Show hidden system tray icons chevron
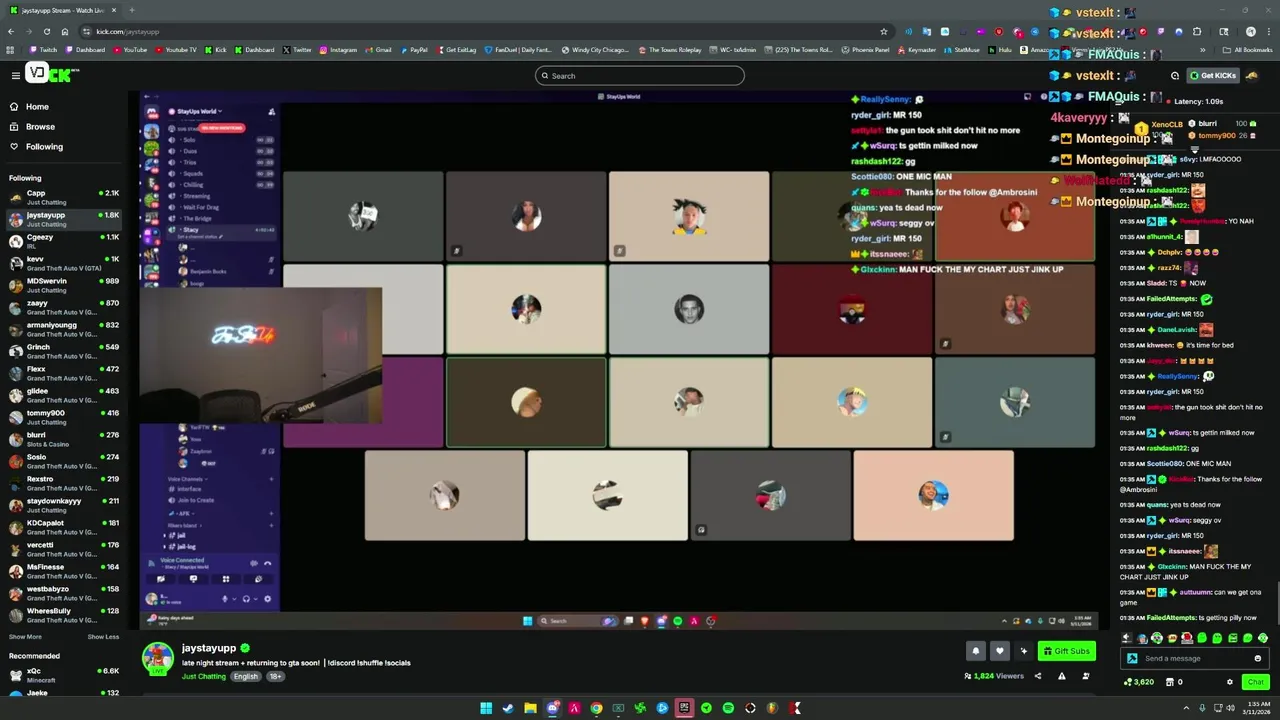The width and height of the screenshot is (1280, 720). click(1186, 708)
